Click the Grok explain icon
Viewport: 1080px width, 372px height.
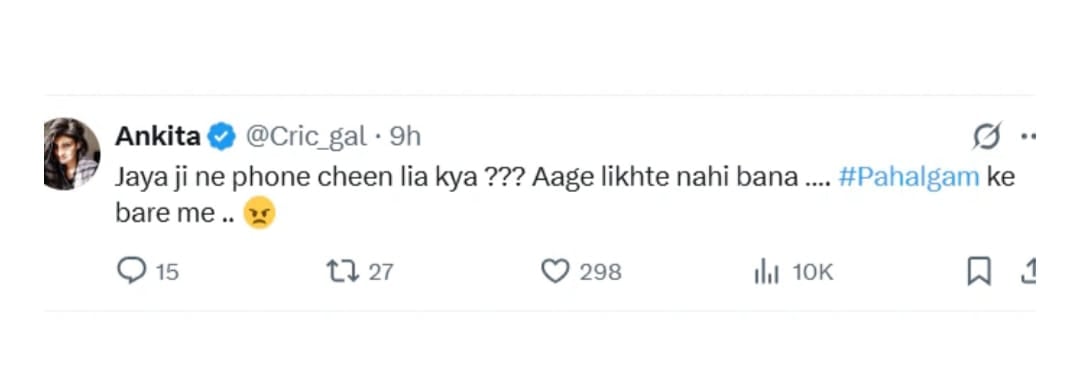[986, 136]
